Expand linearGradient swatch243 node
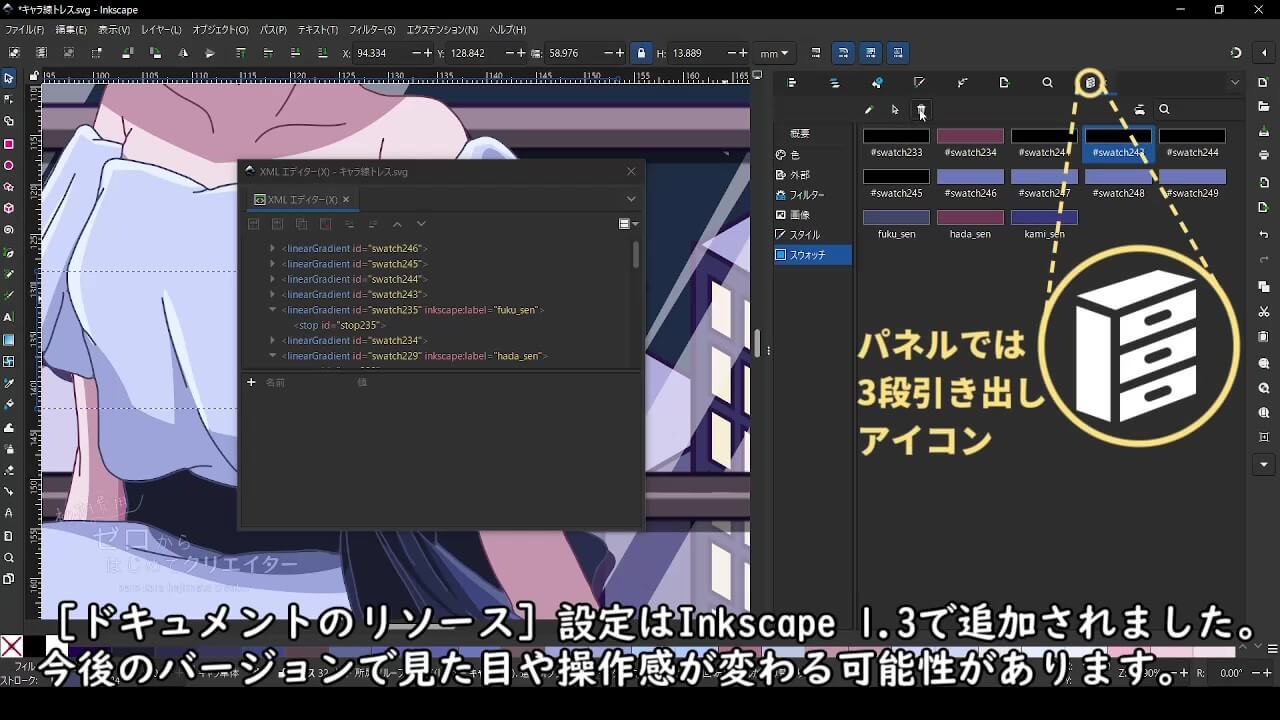1280x720 pixels. tap(272, 294)
